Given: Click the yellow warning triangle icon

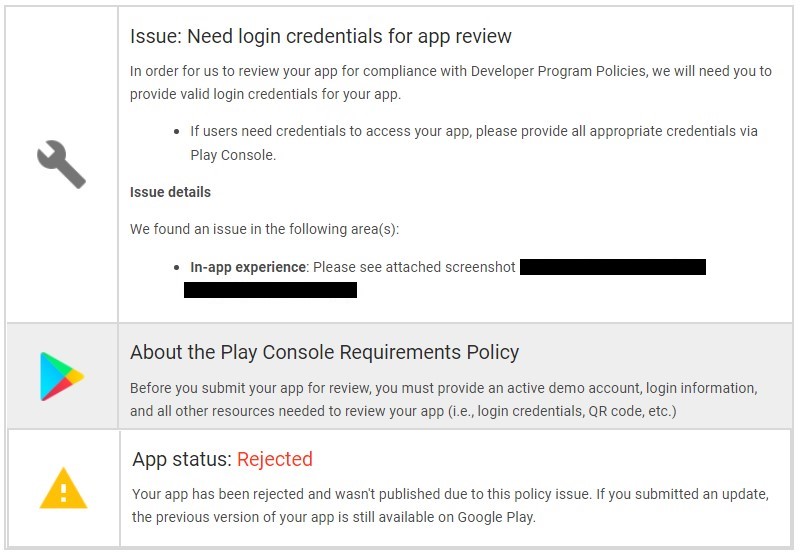Looking at the screenshot, I should point(63,489).
